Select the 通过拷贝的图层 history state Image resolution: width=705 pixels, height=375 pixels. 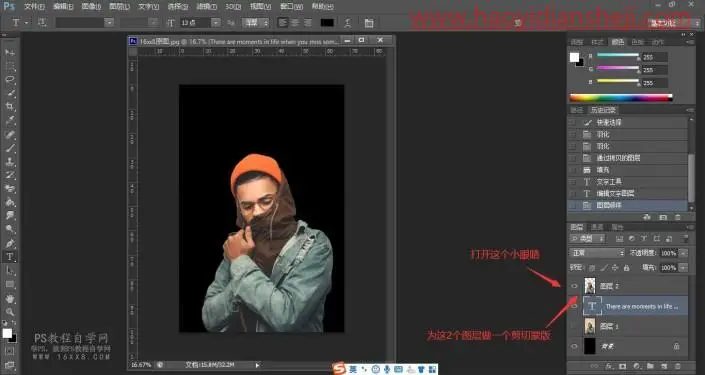(x=628, y=158)
